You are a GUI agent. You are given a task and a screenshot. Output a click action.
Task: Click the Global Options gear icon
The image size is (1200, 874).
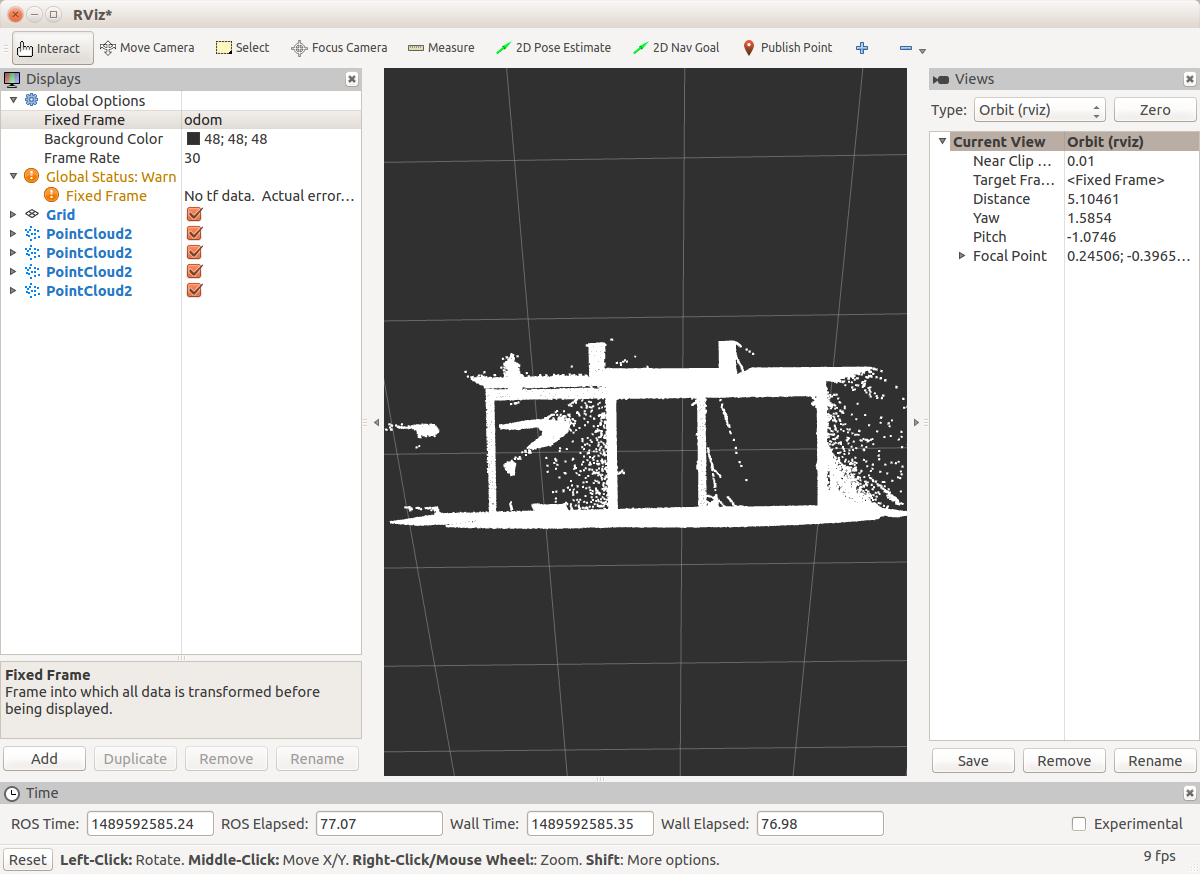pos(32,100)
